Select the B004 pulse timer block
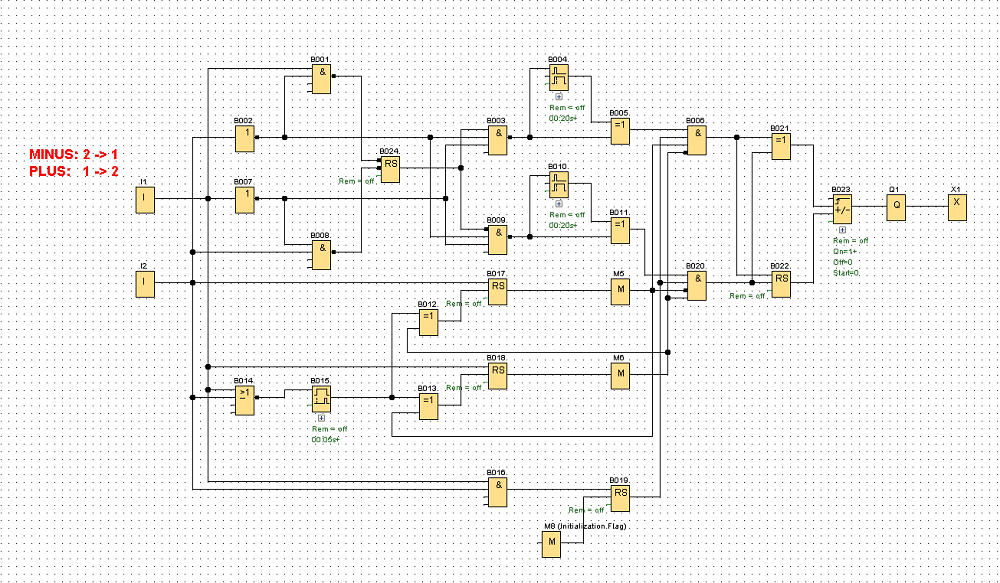This screenshot has width=1000, height=583. click(x=559, y=77)
